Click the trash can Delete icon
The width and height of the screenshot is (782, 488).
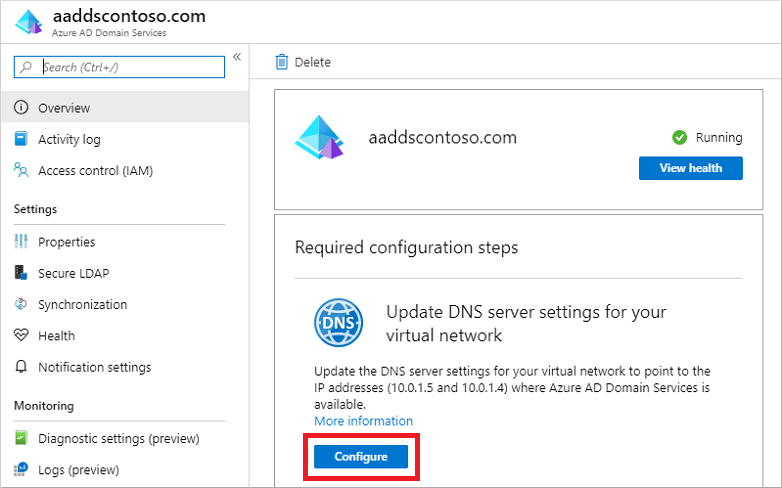point(282,62)
